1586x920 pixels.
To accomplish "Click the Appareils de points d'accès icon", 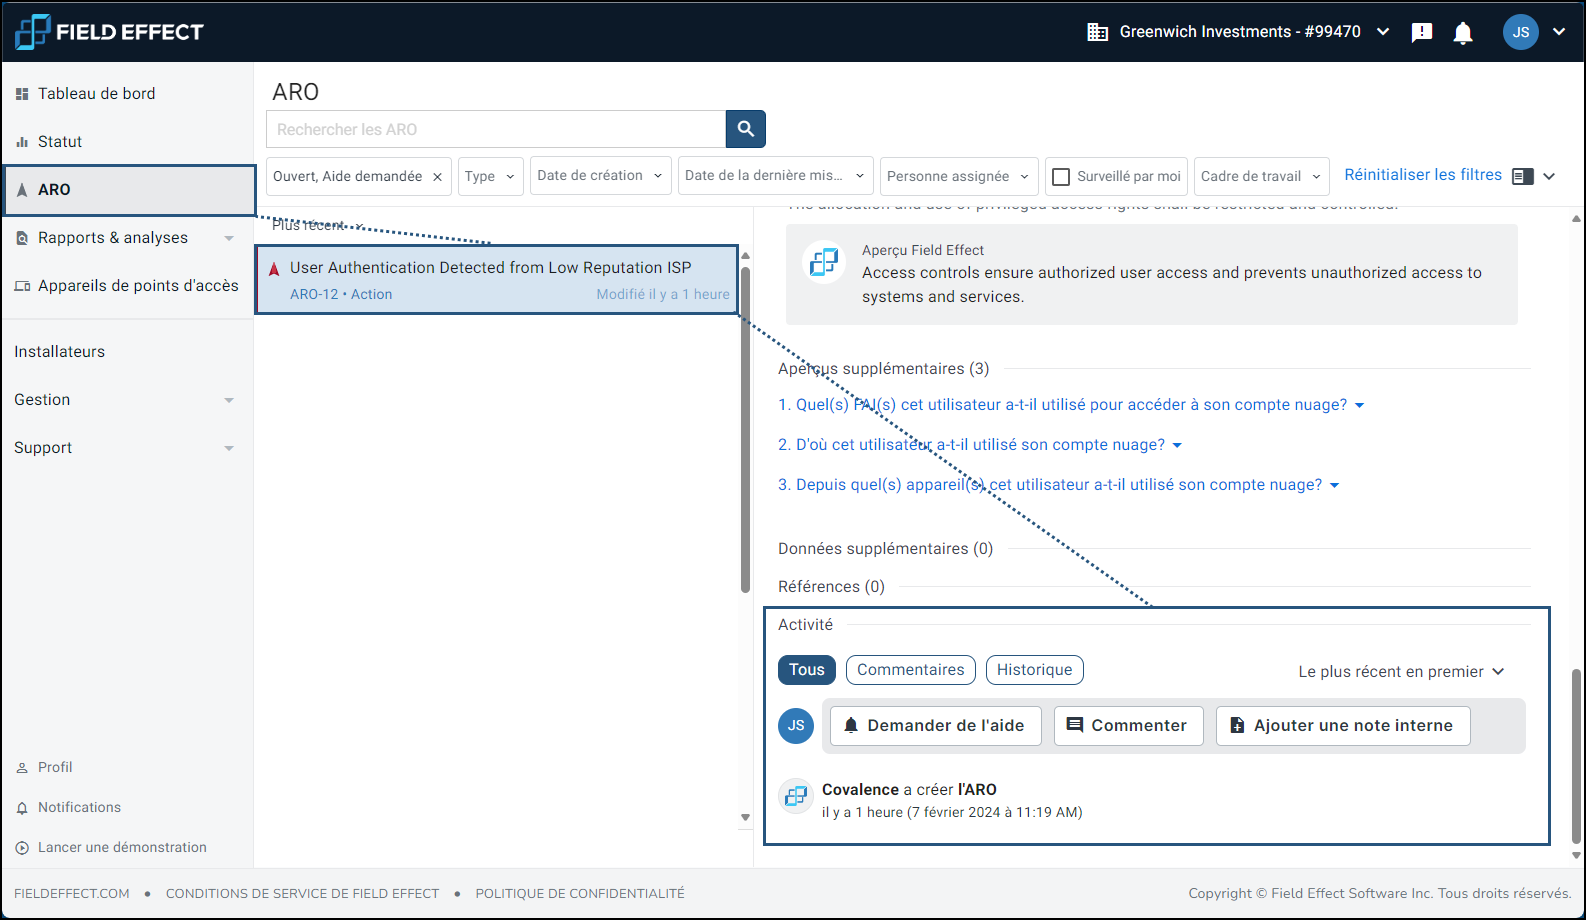I will click(x=22, y=286).
